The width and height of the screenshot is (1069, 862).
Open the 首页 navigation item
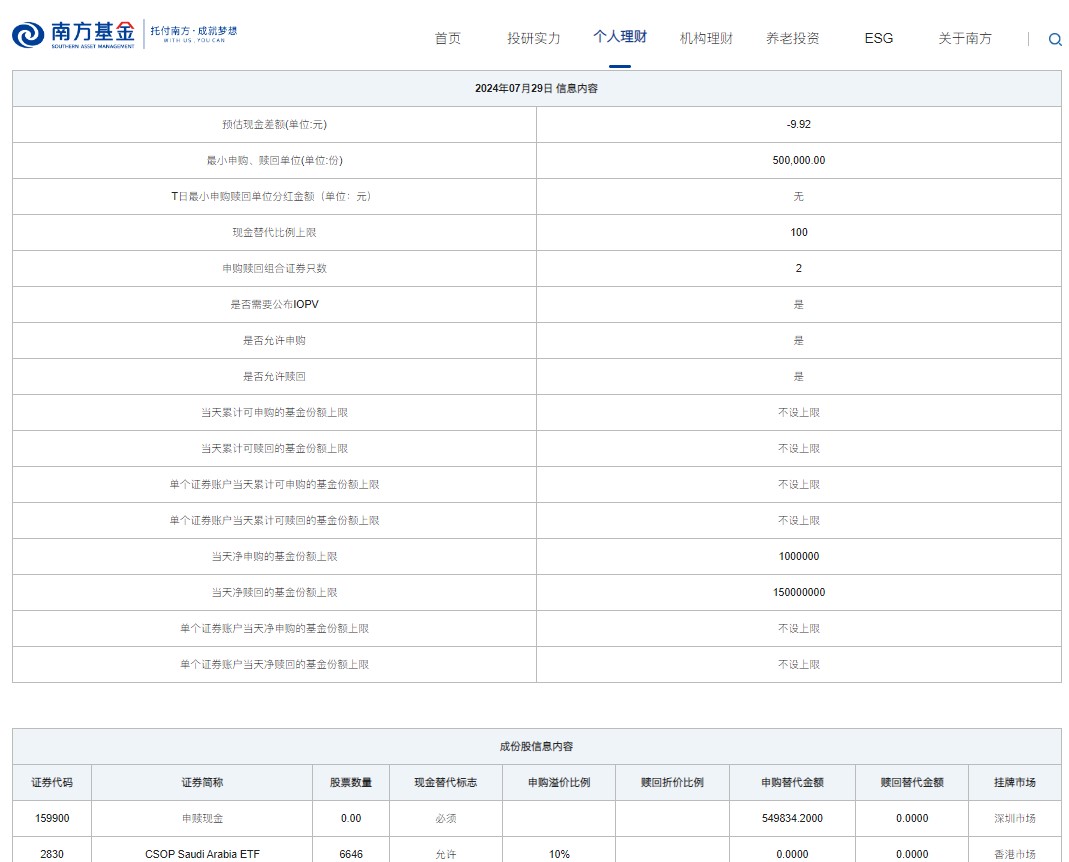click(448, 39)
